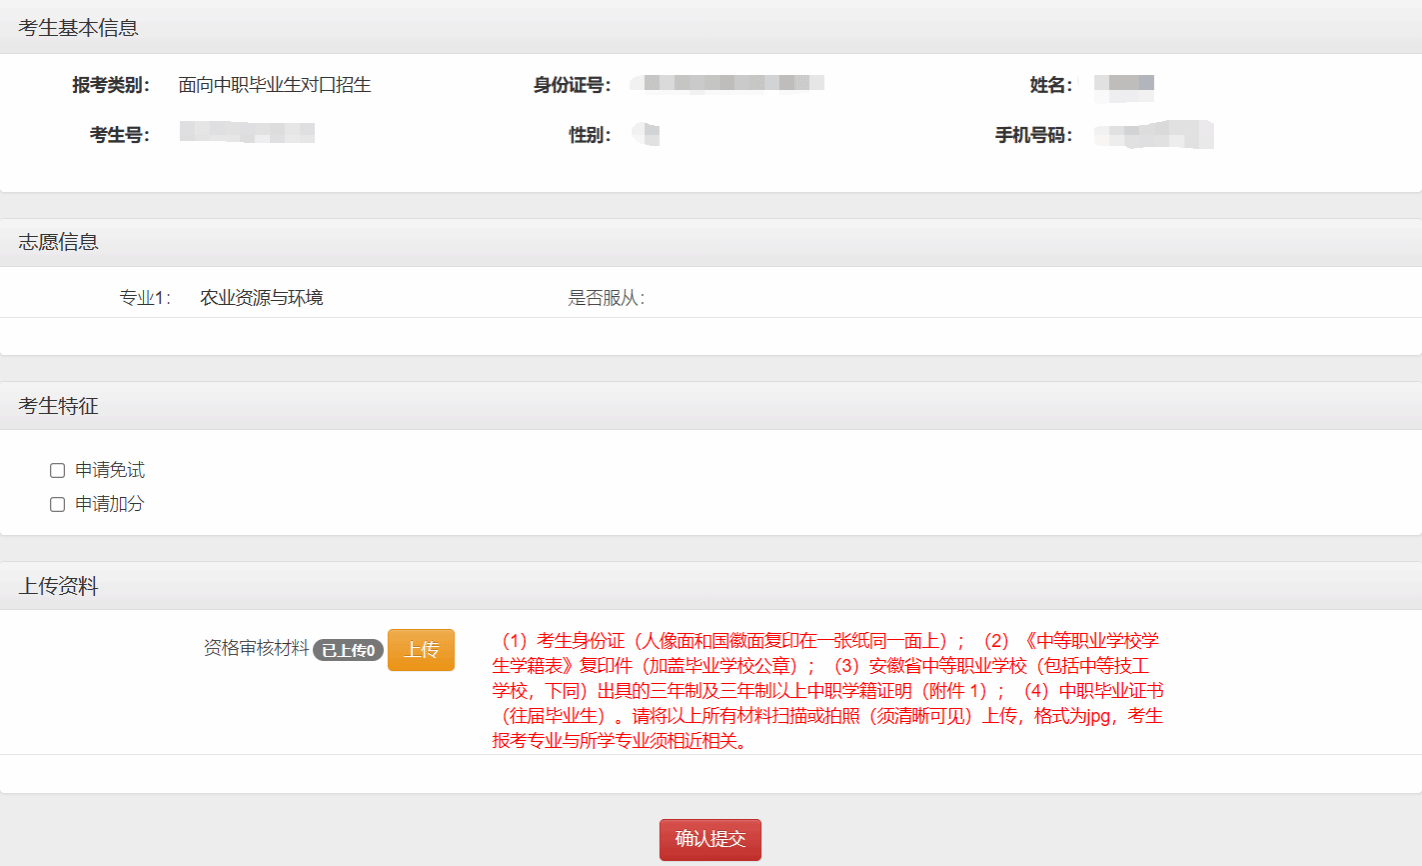Click the blurred 身份证号 value
The image size is (1422, 866).
point(727,83)
